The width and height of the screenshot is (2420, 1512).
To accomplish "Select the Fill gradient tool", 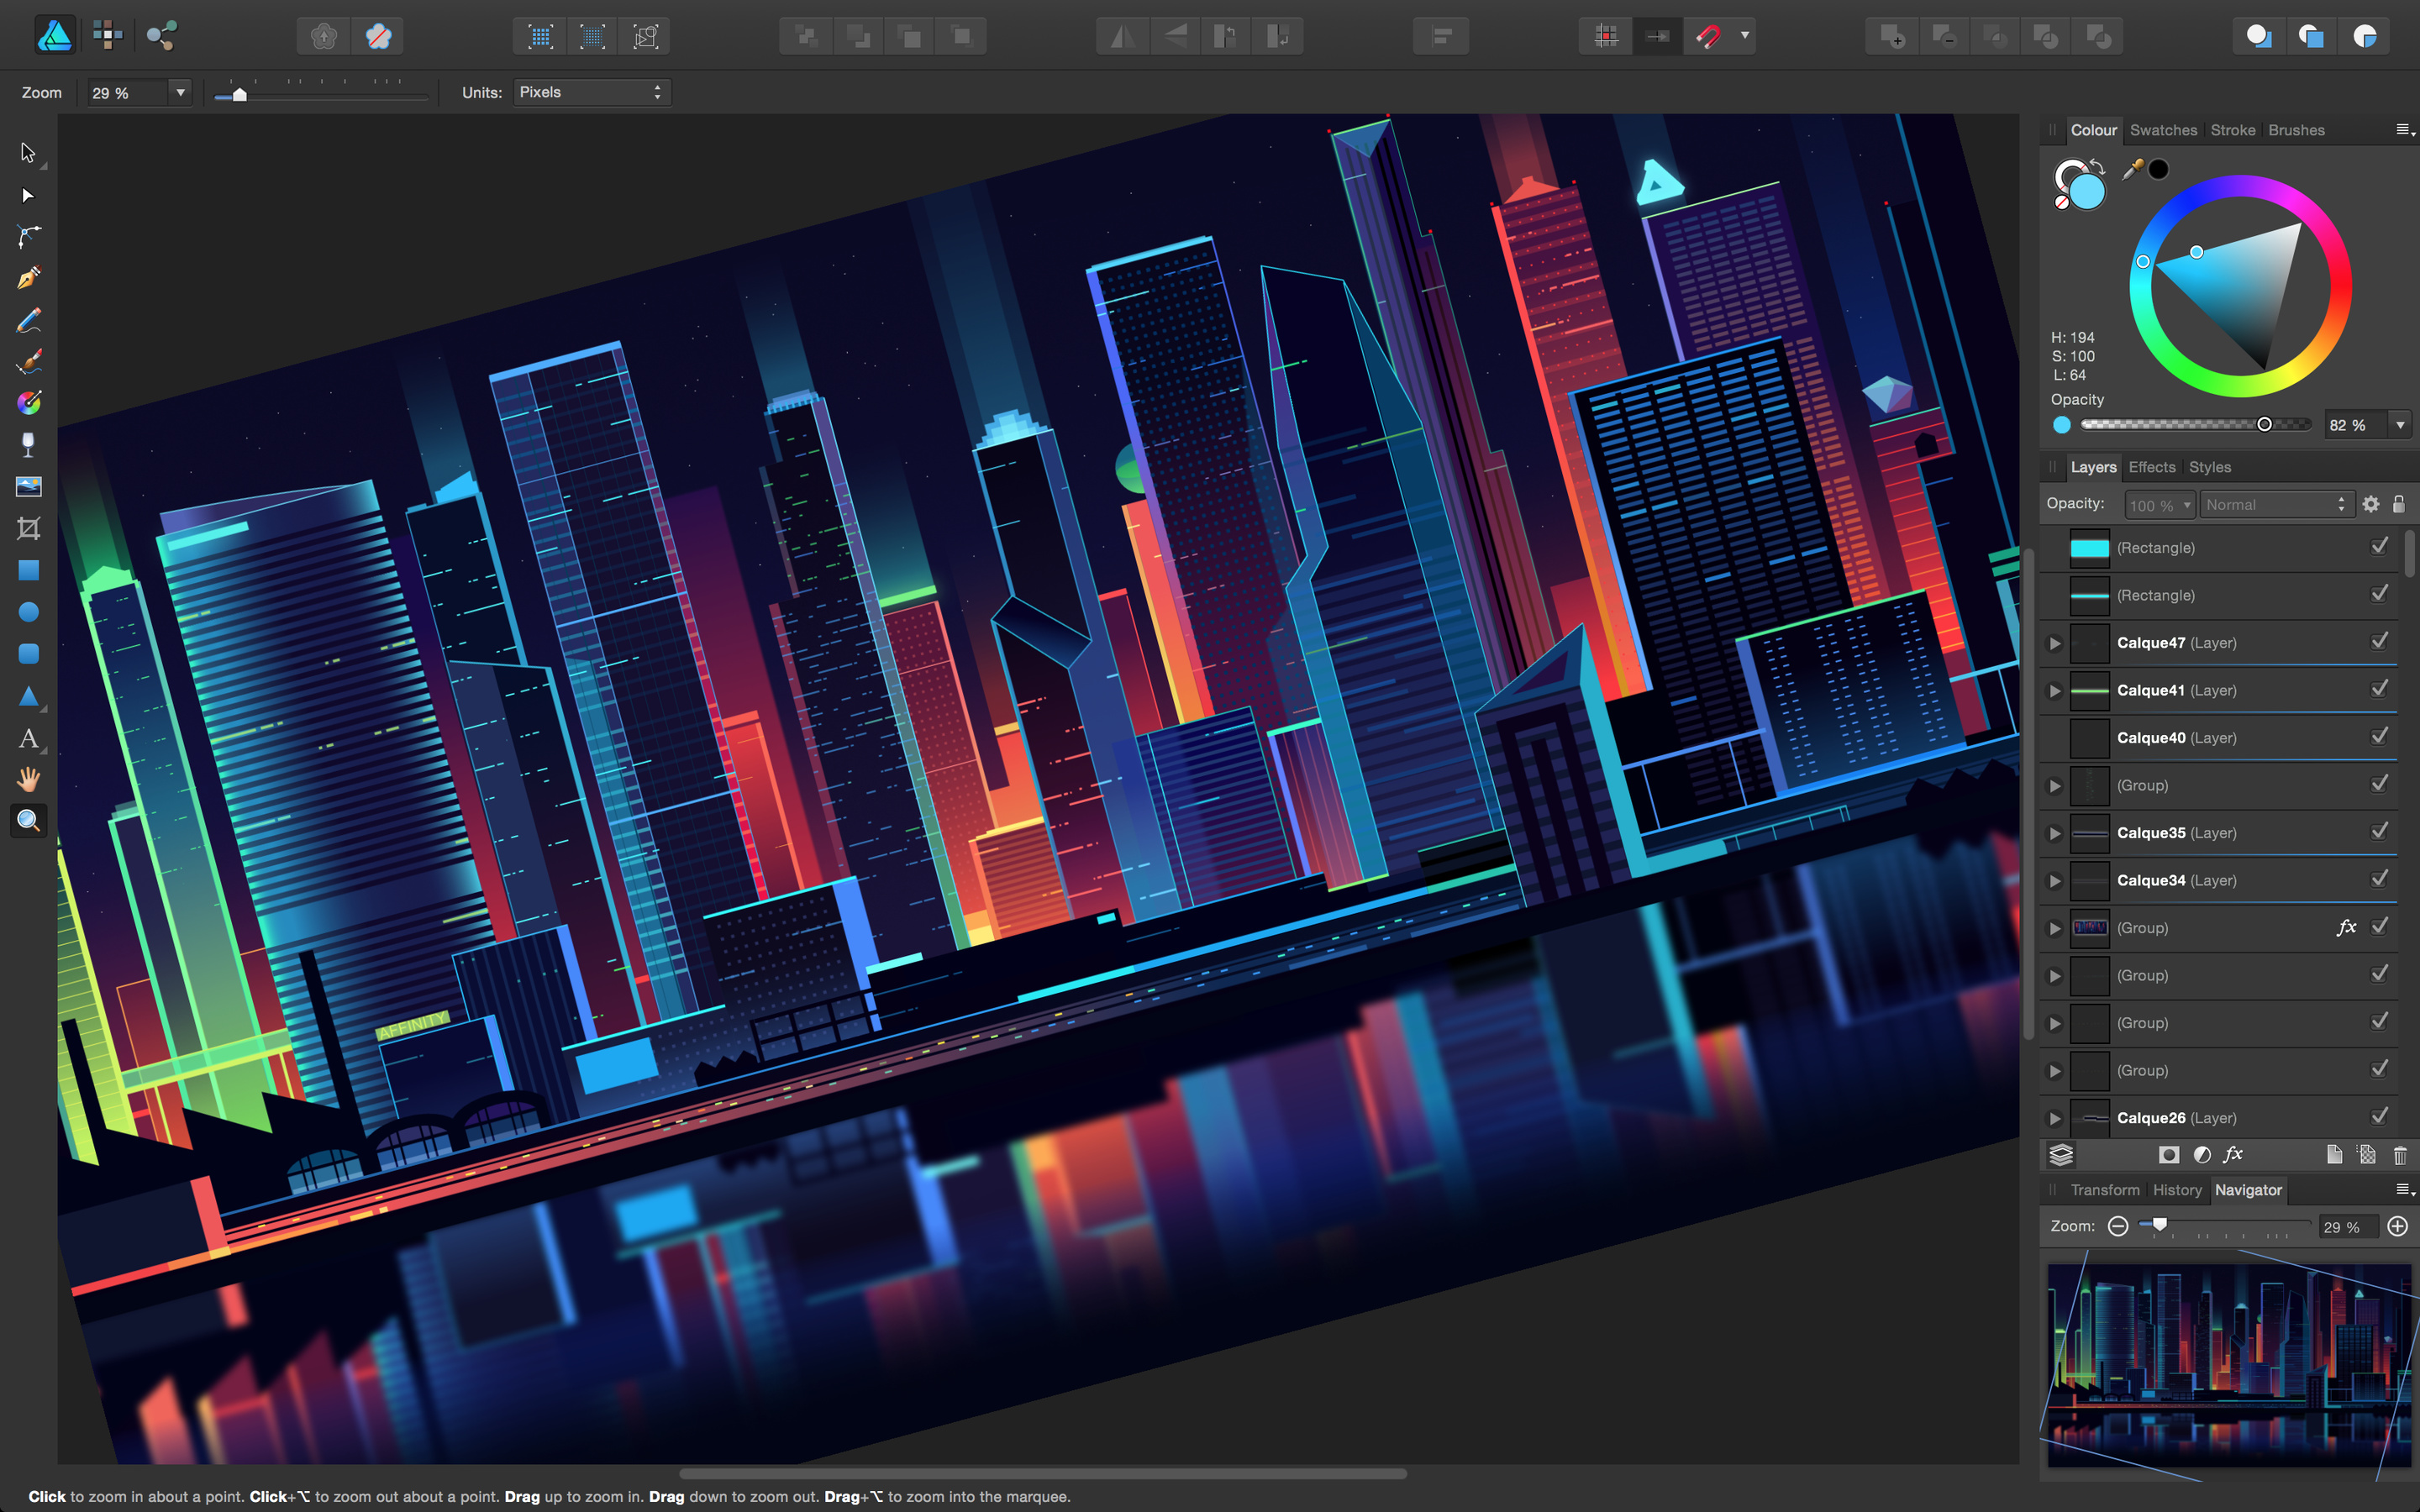I will point(28,403).
